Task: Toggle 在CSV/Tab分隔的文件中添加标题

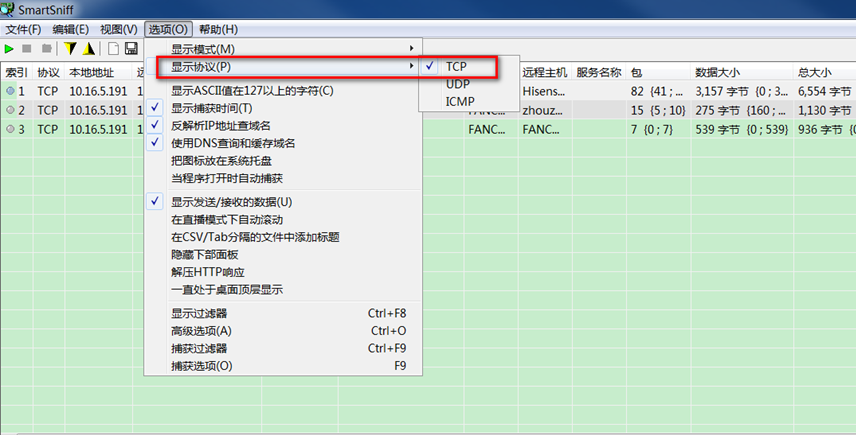Action: pos(283,237)
